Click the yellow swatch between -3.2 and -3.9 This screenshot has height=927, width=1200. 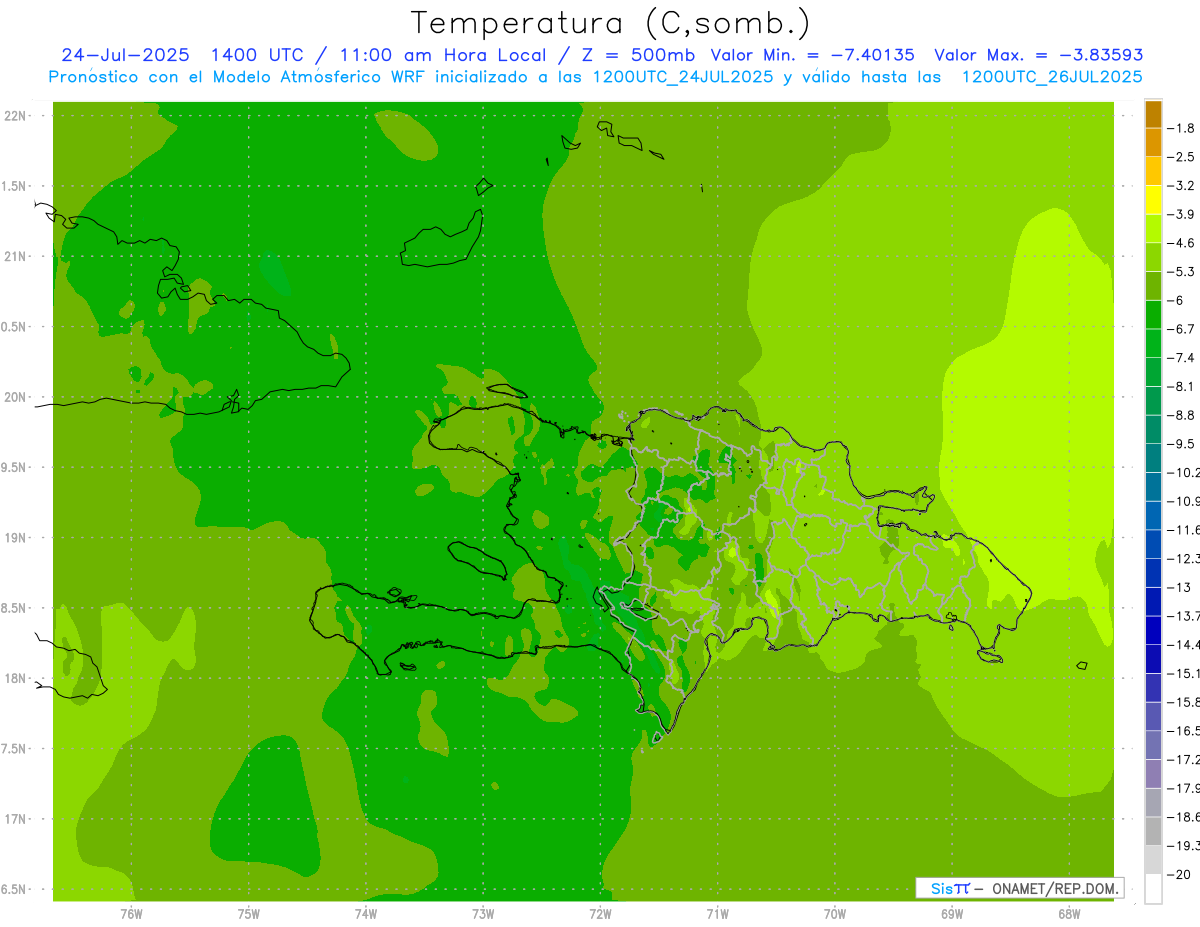(x=1153, y=200)
